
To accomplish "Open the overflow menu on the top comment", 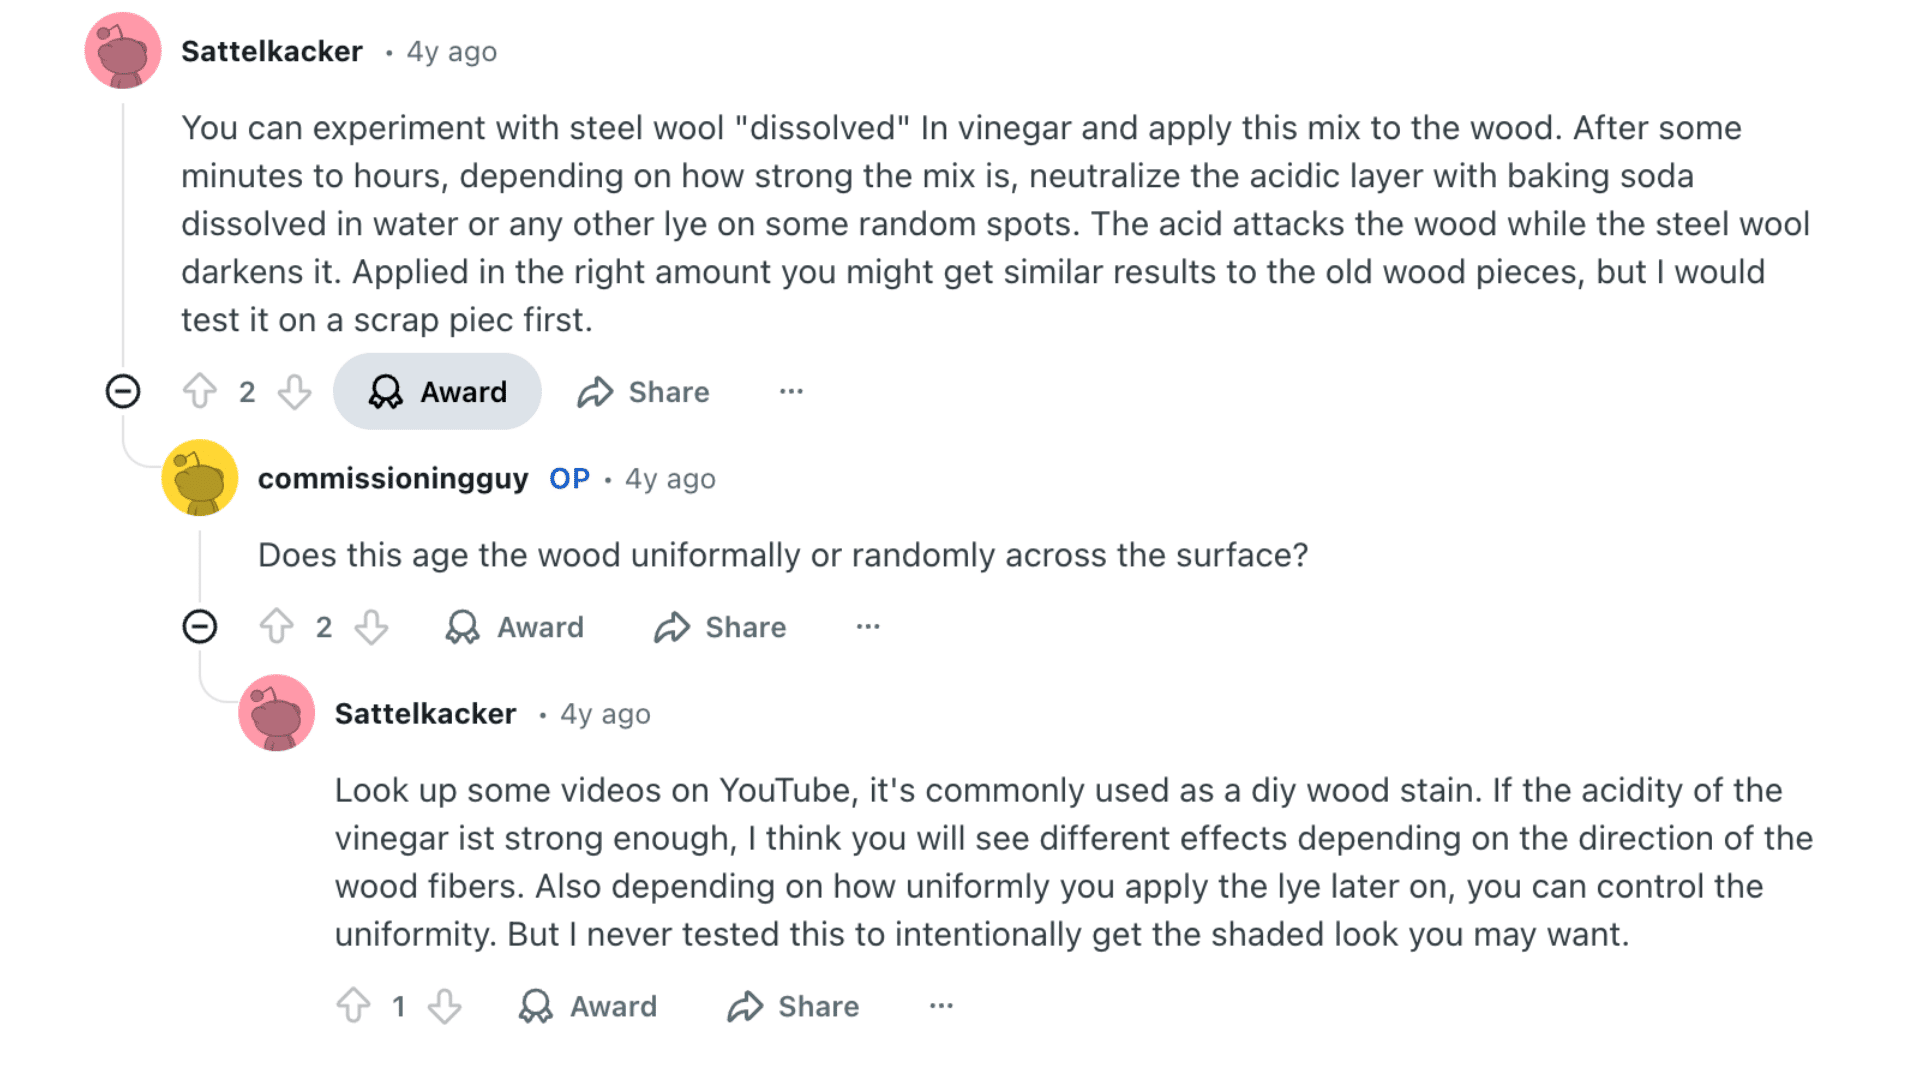I will (791, 392).
